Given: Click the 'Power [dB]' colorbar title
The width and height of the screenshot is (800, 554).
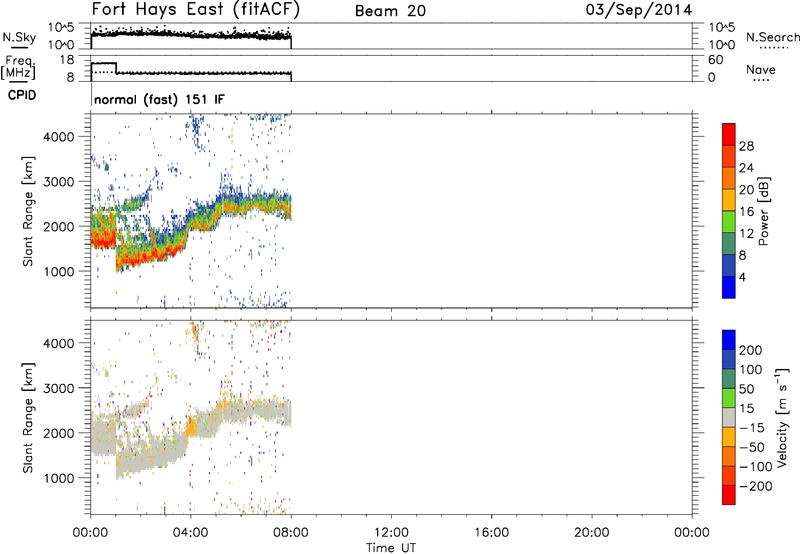Looking at the screenshot, I should pos(763,211).
